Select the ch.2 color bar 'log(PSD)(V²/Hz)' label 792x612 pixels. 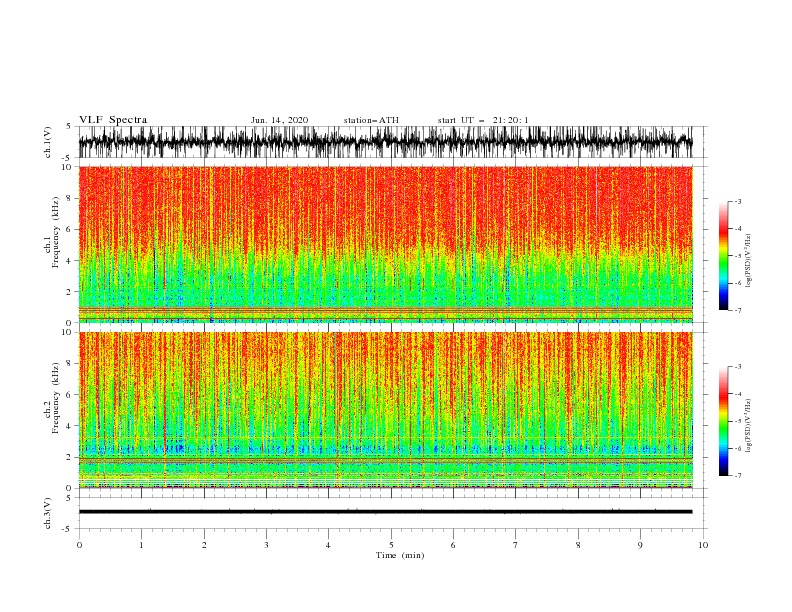click(x=749, y=425)
